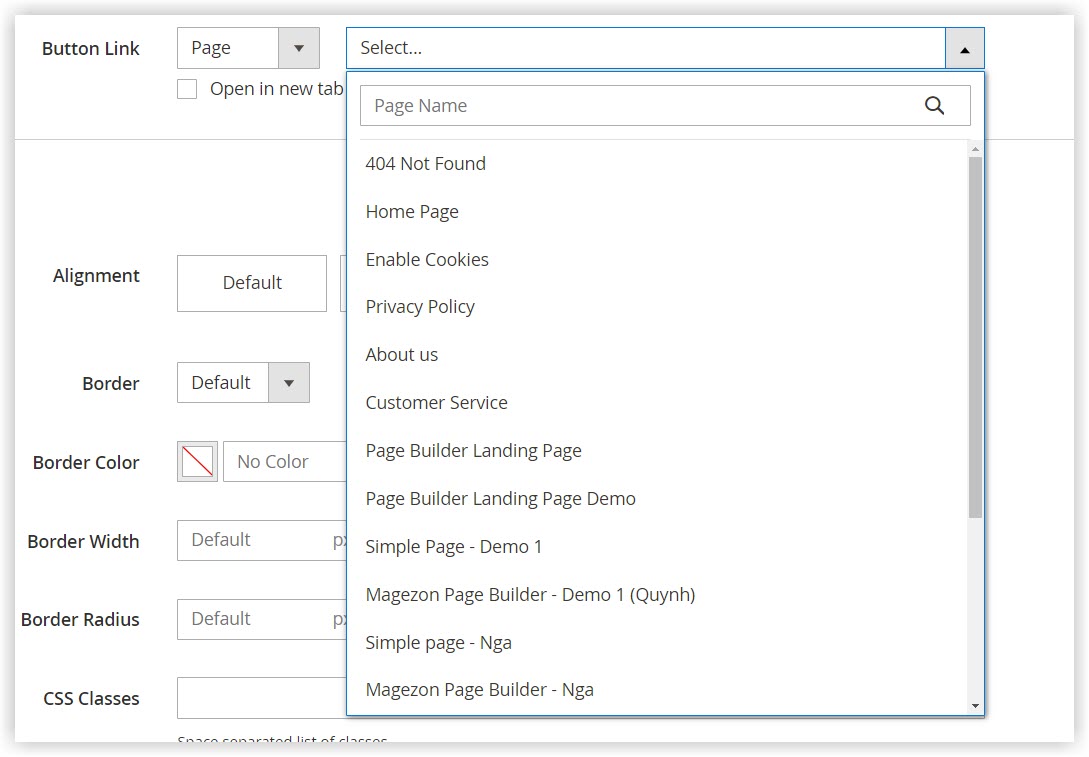
Task: Collapse the Select page dropdown arrow
Action: 964,48
